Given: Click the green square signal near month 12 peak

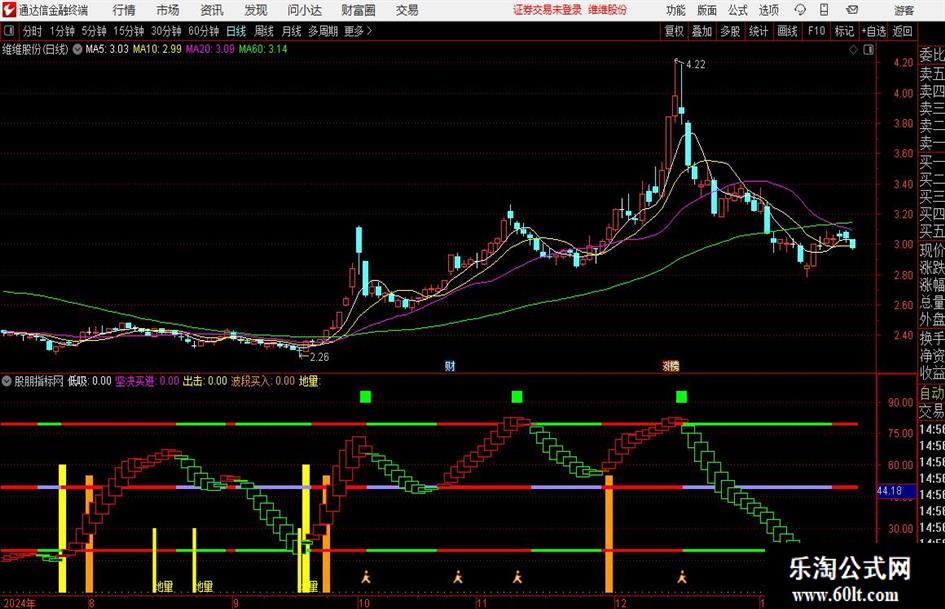Looking at the screenshot, I should 682,396.
